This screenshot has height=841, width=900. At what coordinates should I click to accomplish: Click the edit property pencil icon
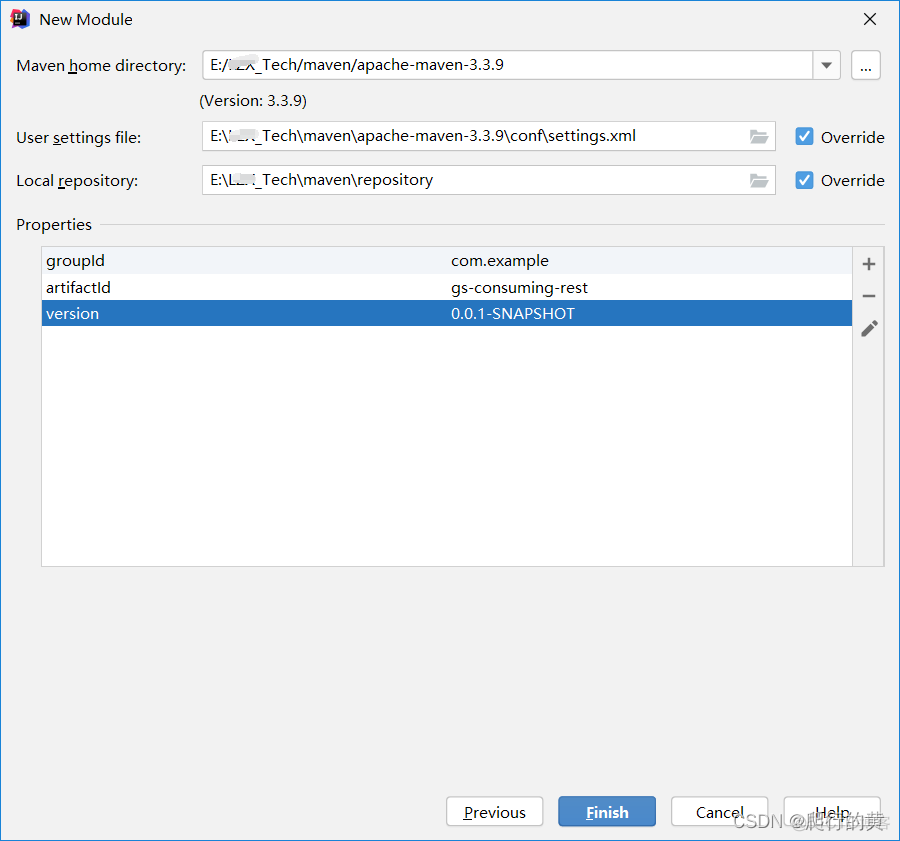[869, 328]
